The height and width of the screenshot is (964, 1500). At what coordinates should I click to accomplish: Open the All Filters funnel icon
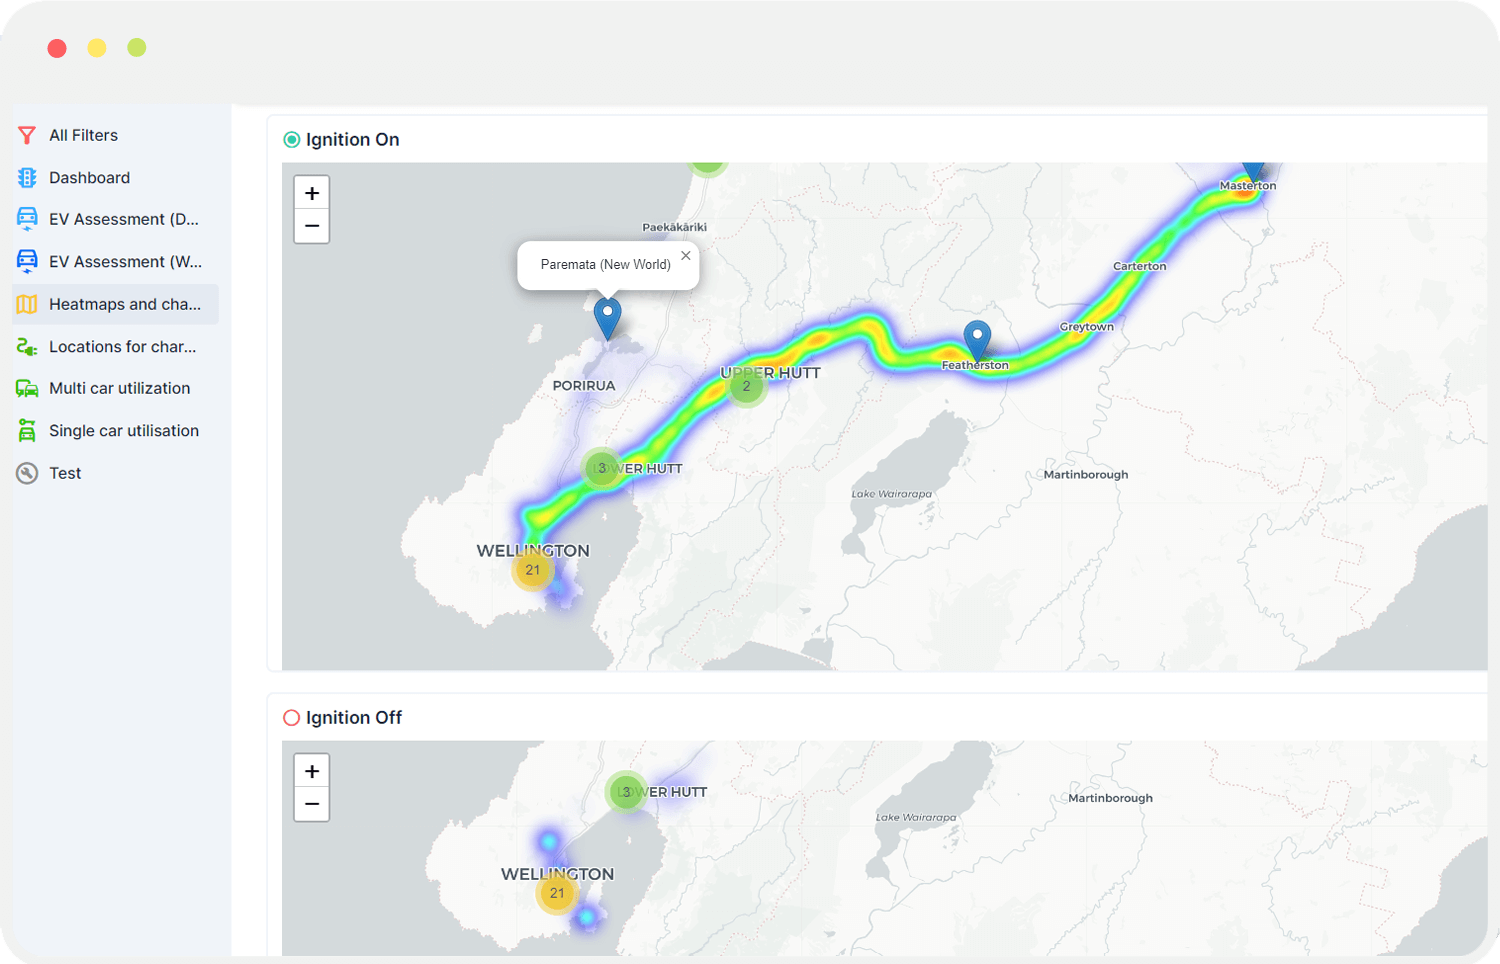point(27,135)
